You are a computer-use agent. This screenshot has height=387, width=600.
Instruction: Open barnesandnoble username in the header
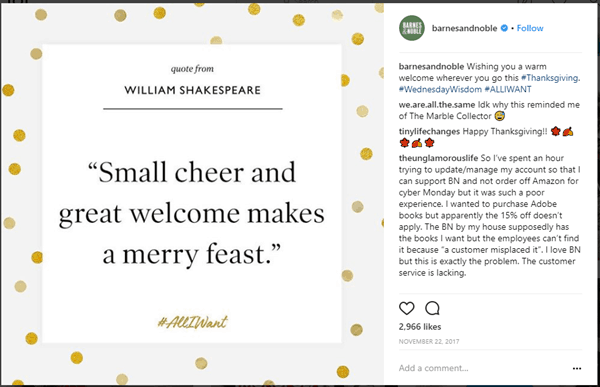click(464, 28)
